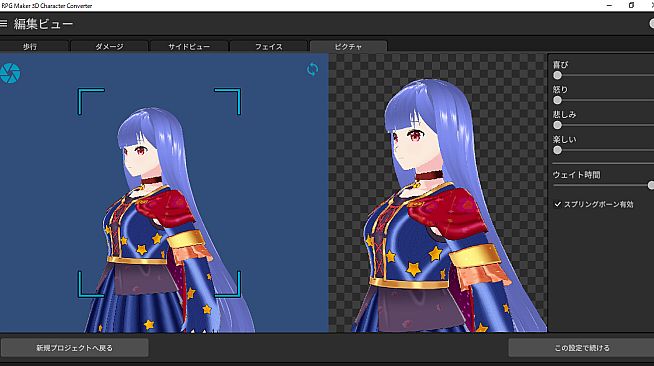This screenshot has width=654, height=366.
Task: Click この設定で続ける button
Action: [x=581, y=348]
